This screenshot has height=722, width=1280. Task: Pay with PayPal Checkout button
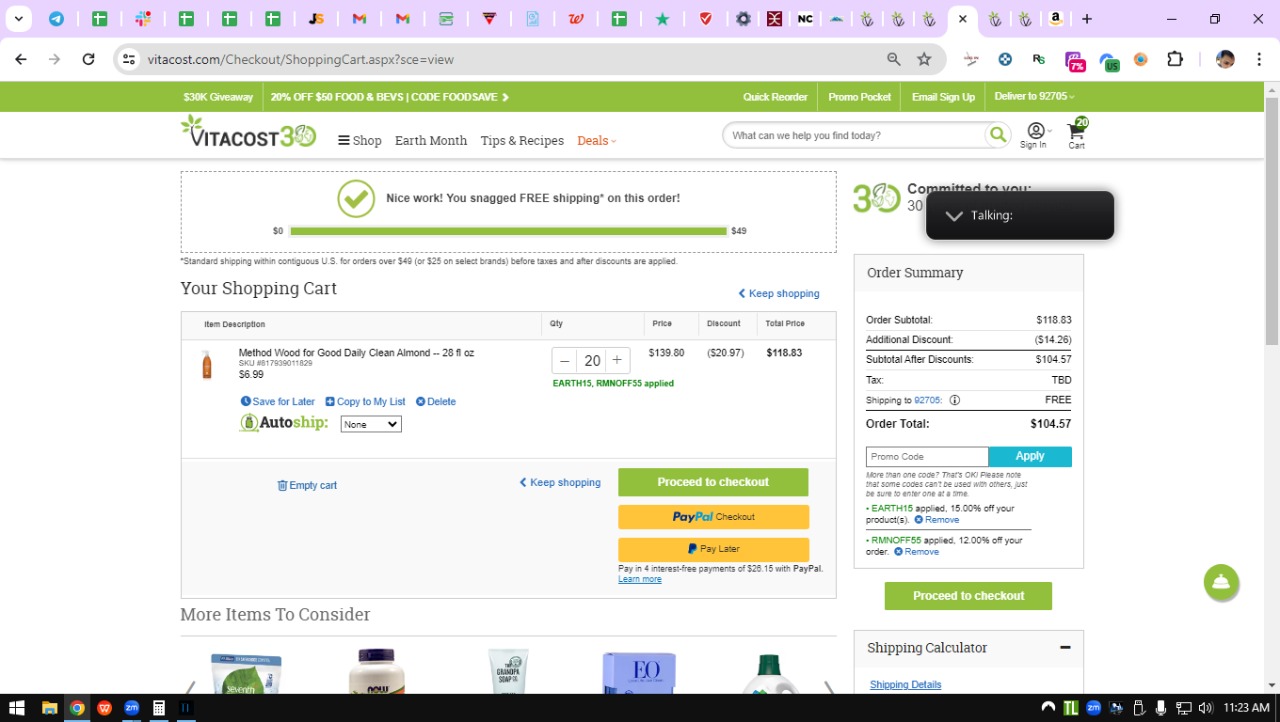(x=713, y=517)
